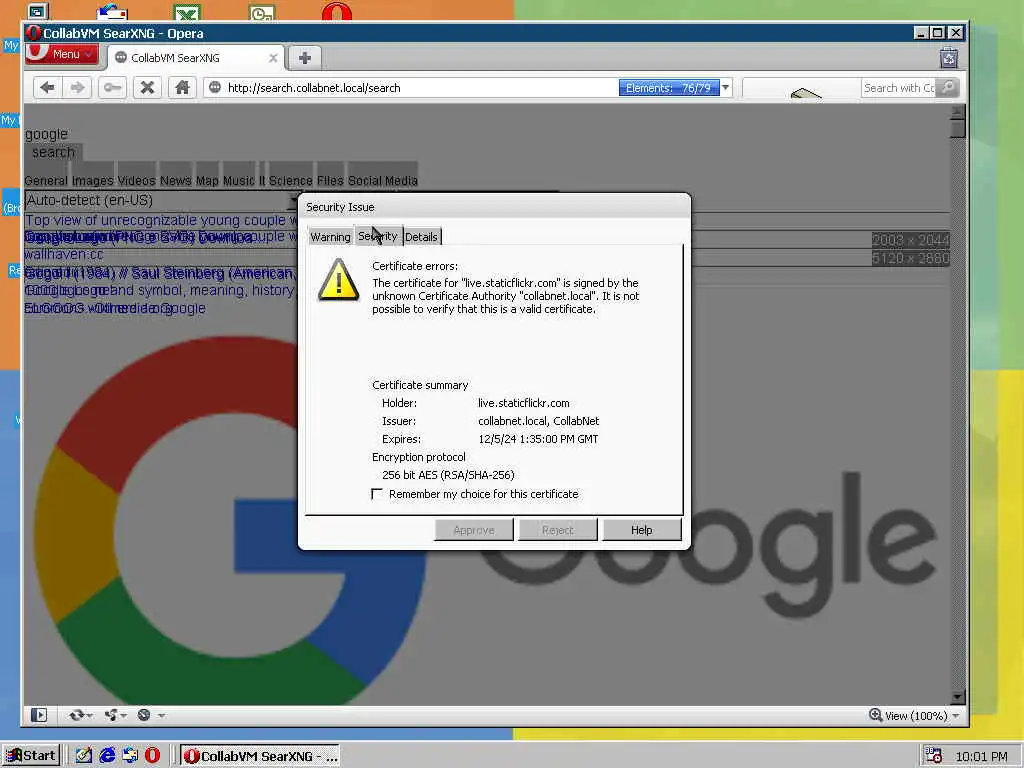1024x768 pixels.
Task: Check Remember my choice for this certificate
Action: pyautogui.click(x=377, y=494)
